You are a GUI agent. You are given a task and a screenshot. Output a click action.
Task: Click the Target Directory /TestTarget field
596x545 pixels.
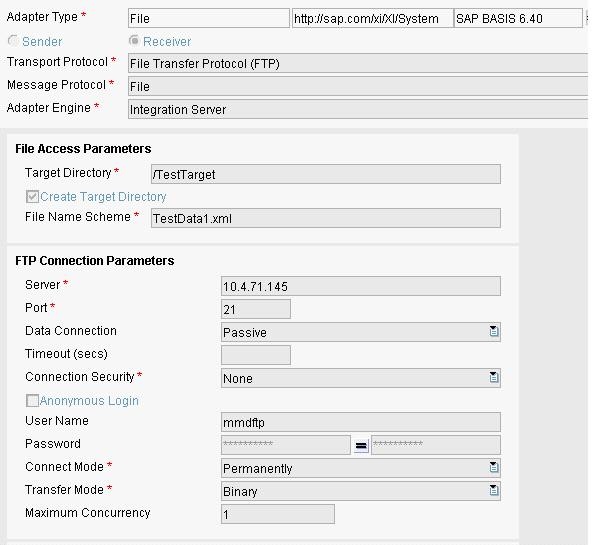[326, 174]
